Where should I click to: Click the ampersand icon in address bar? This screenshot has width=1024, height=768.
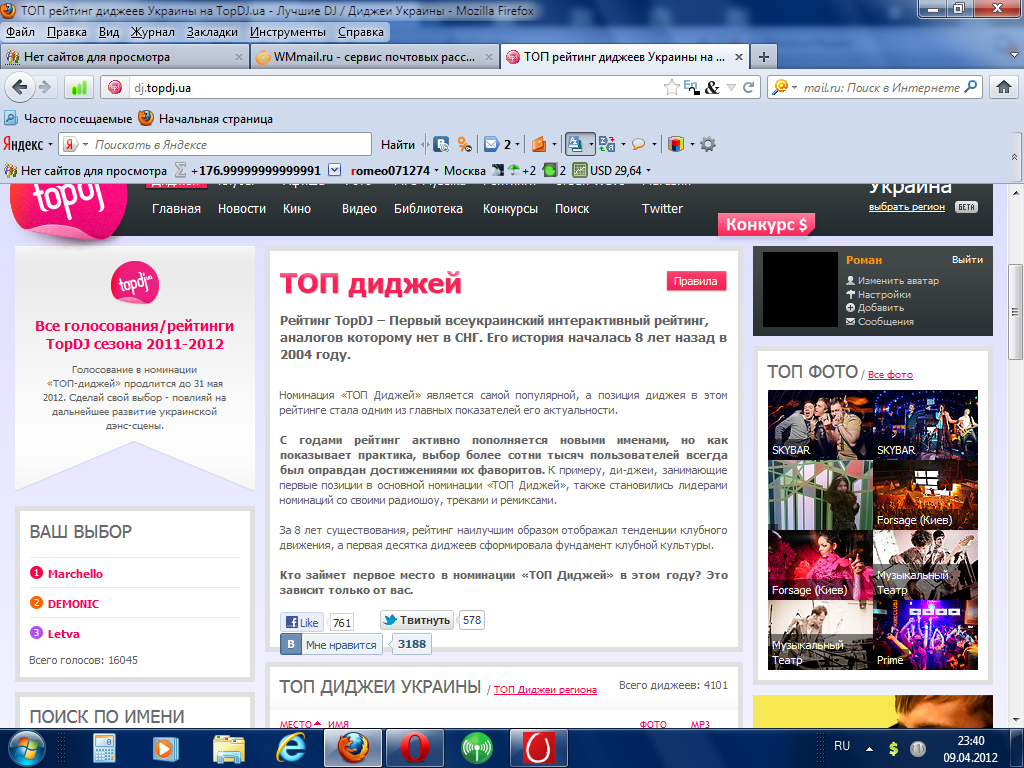712,87
